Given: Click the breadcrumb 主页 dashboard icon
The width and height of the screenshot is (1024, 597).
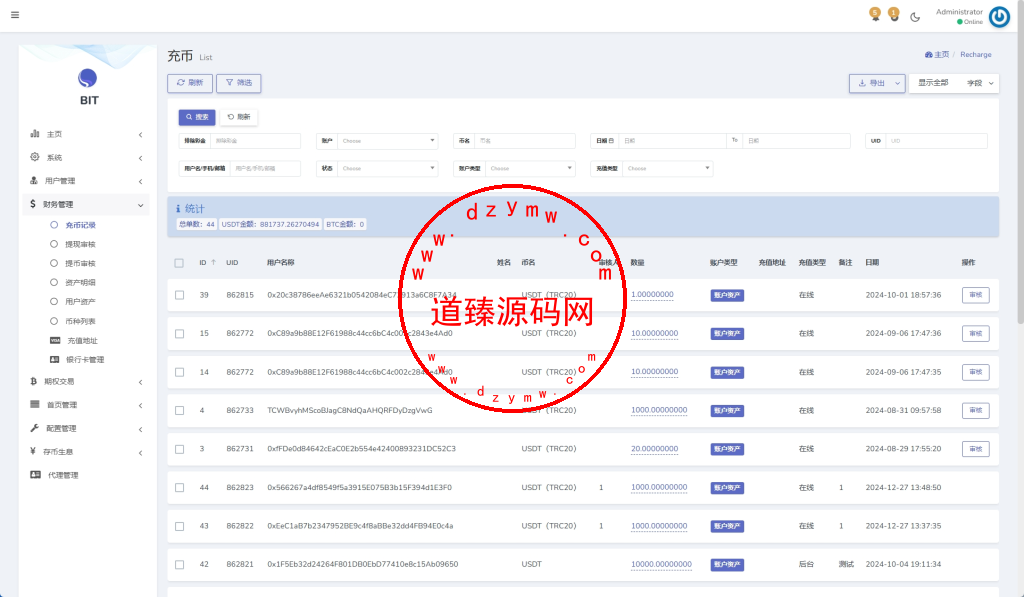Looking at the screenshot, I should (929, 55).
